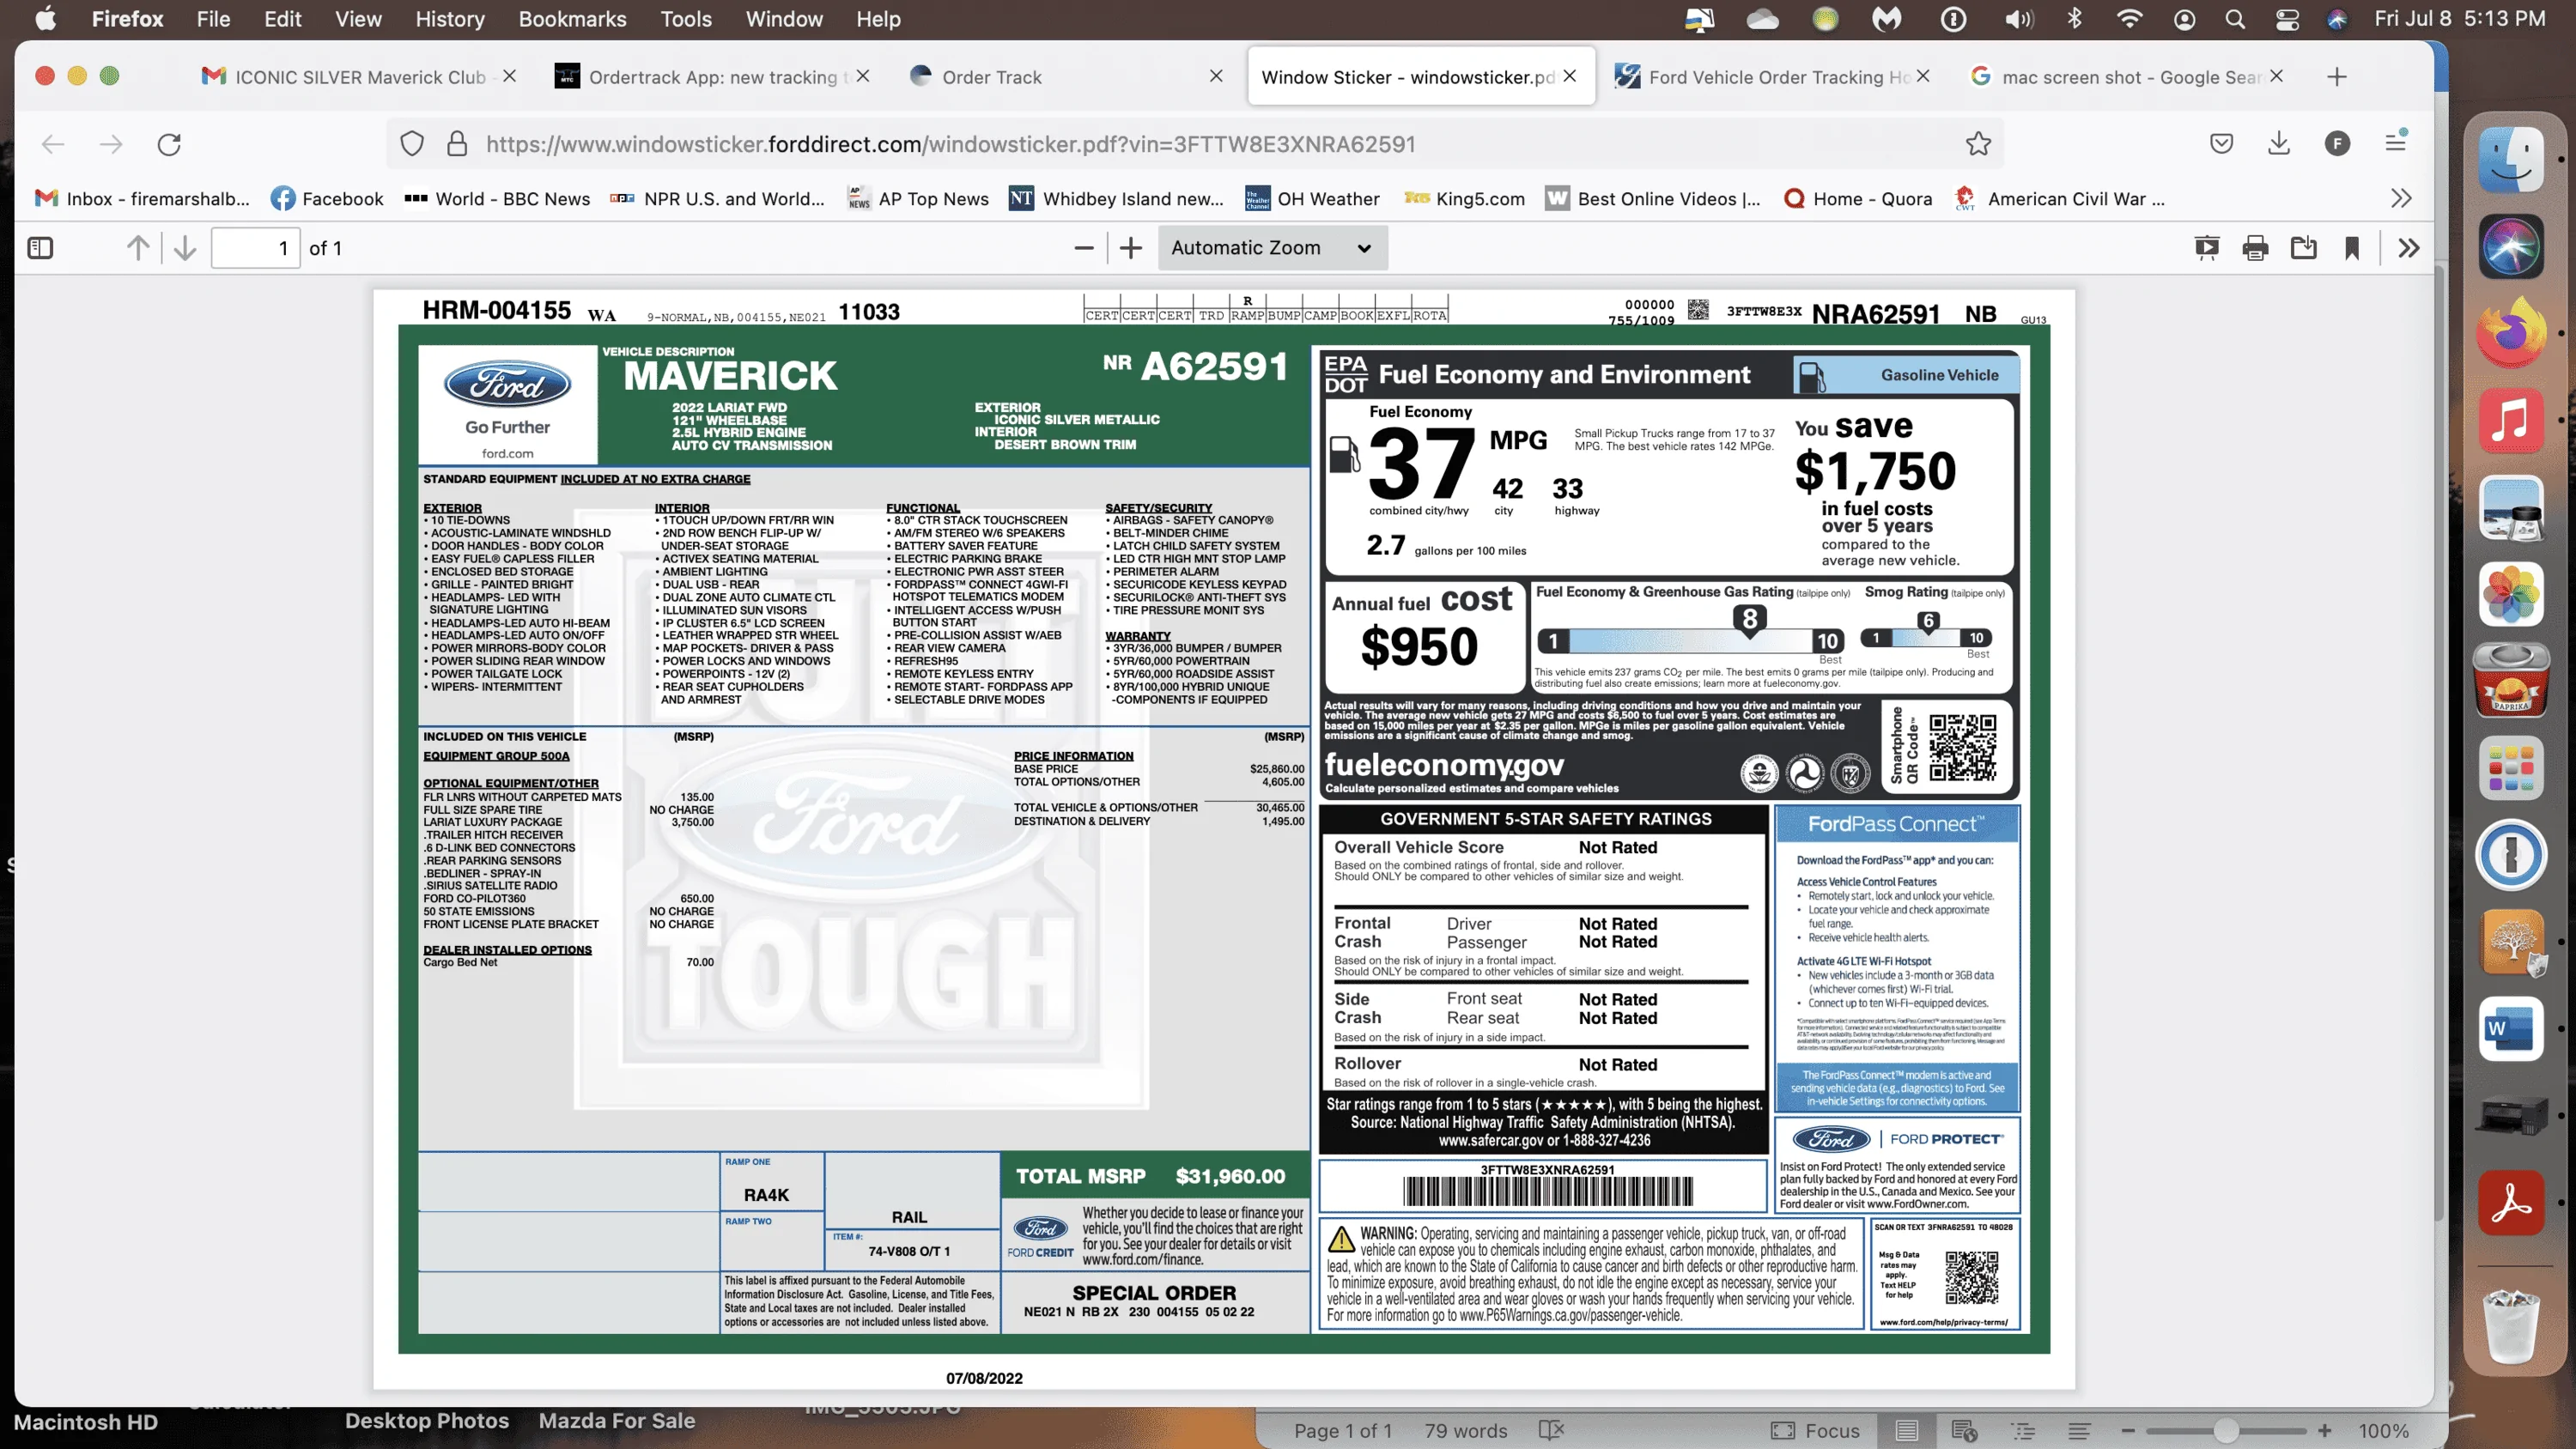Viewport: 2576px width, 1449px height.
Task: Click Focus mode in Word status bar
Action: tap(1815, 1431)
